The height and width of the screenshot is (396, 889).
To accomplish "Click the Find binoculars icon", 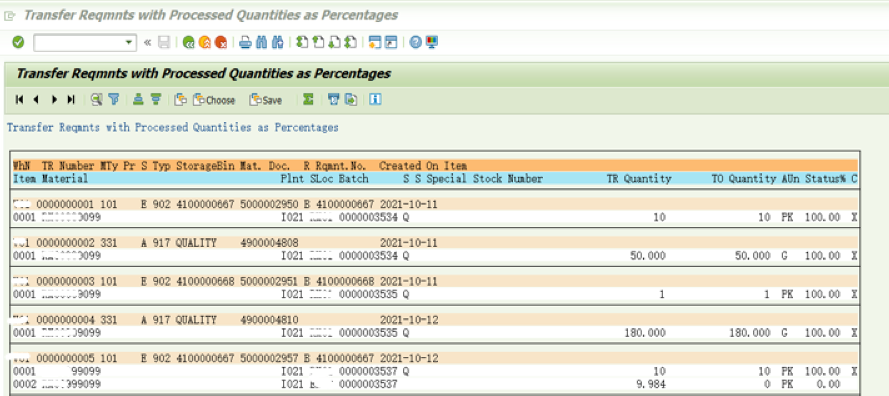I will (261, 43).
